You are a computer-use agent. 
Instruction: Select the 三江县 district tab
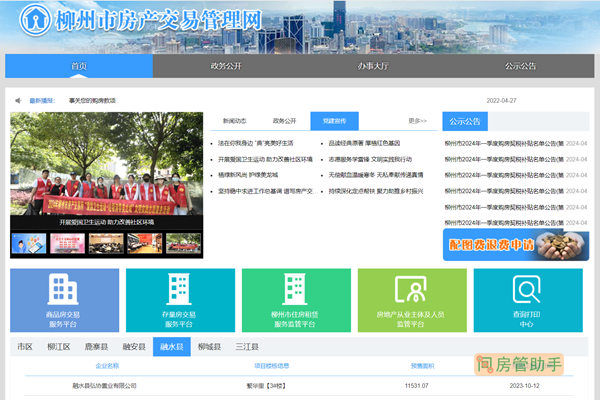247,347
